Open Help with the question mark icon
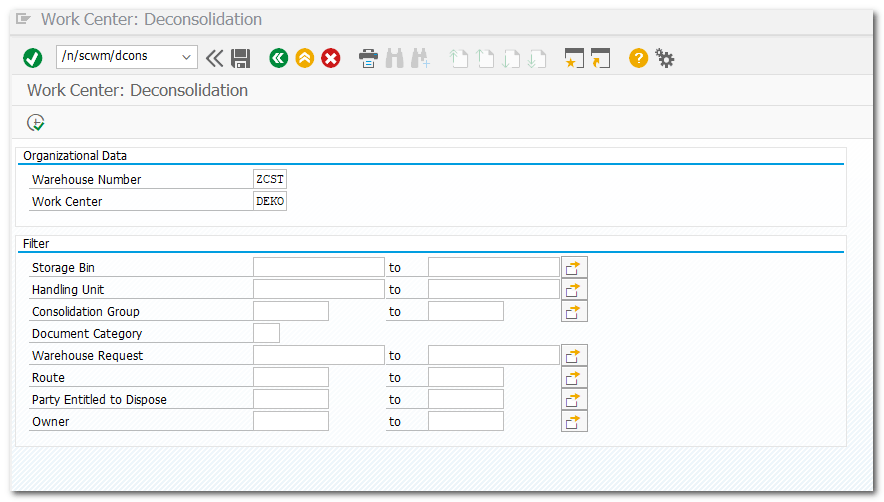This screenshot has height=502, width=884. click(638, 58)
